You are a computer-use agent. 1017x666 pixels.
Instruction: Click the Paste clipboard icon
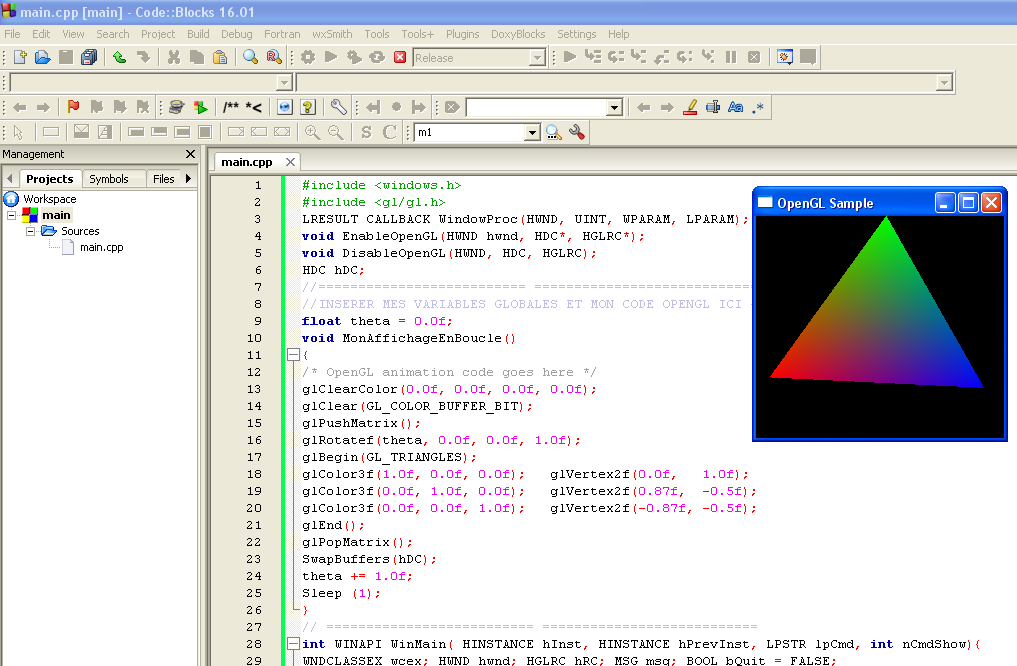221,57
